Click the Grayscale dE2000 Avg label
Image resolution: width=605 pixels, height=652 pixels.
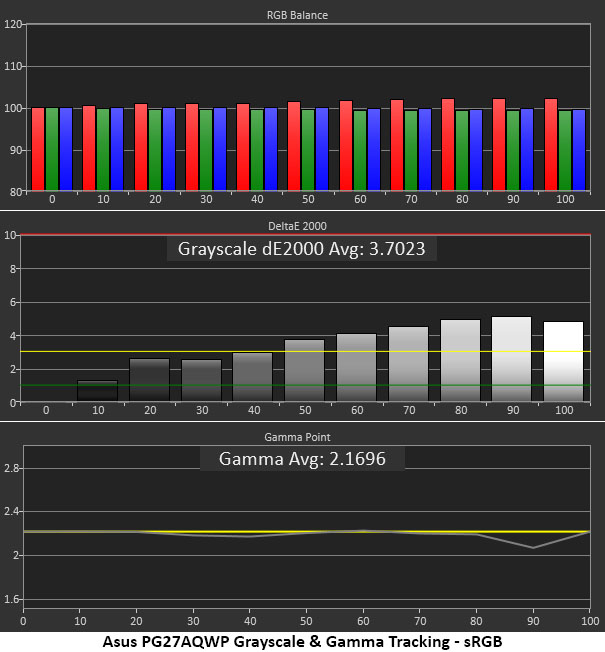click(x=301, y=249)
